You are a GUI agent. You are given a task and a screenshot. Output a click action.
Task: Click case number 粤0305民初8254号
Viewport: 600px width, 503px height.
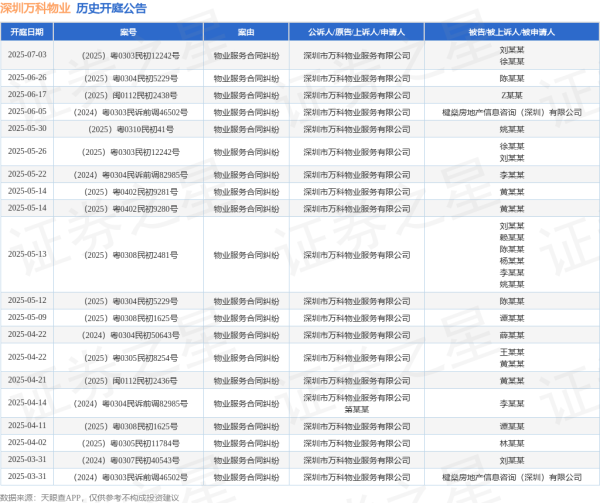131,358
